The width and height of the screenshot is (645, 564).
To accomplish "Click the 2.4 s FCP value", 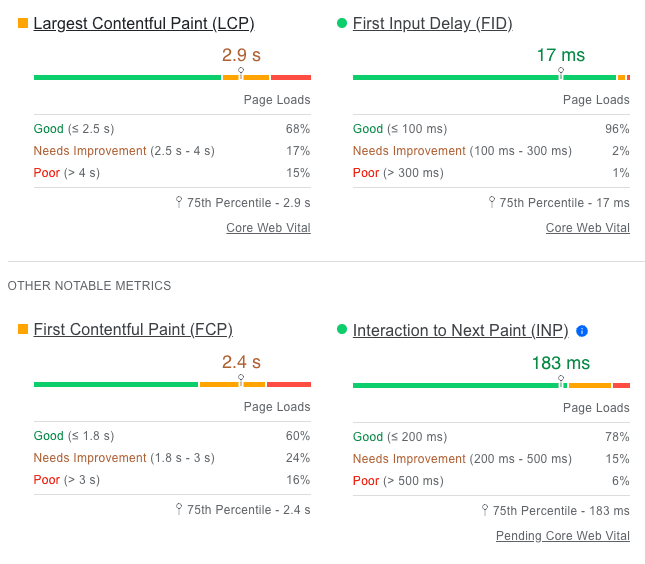I will [x=241, y=362].
